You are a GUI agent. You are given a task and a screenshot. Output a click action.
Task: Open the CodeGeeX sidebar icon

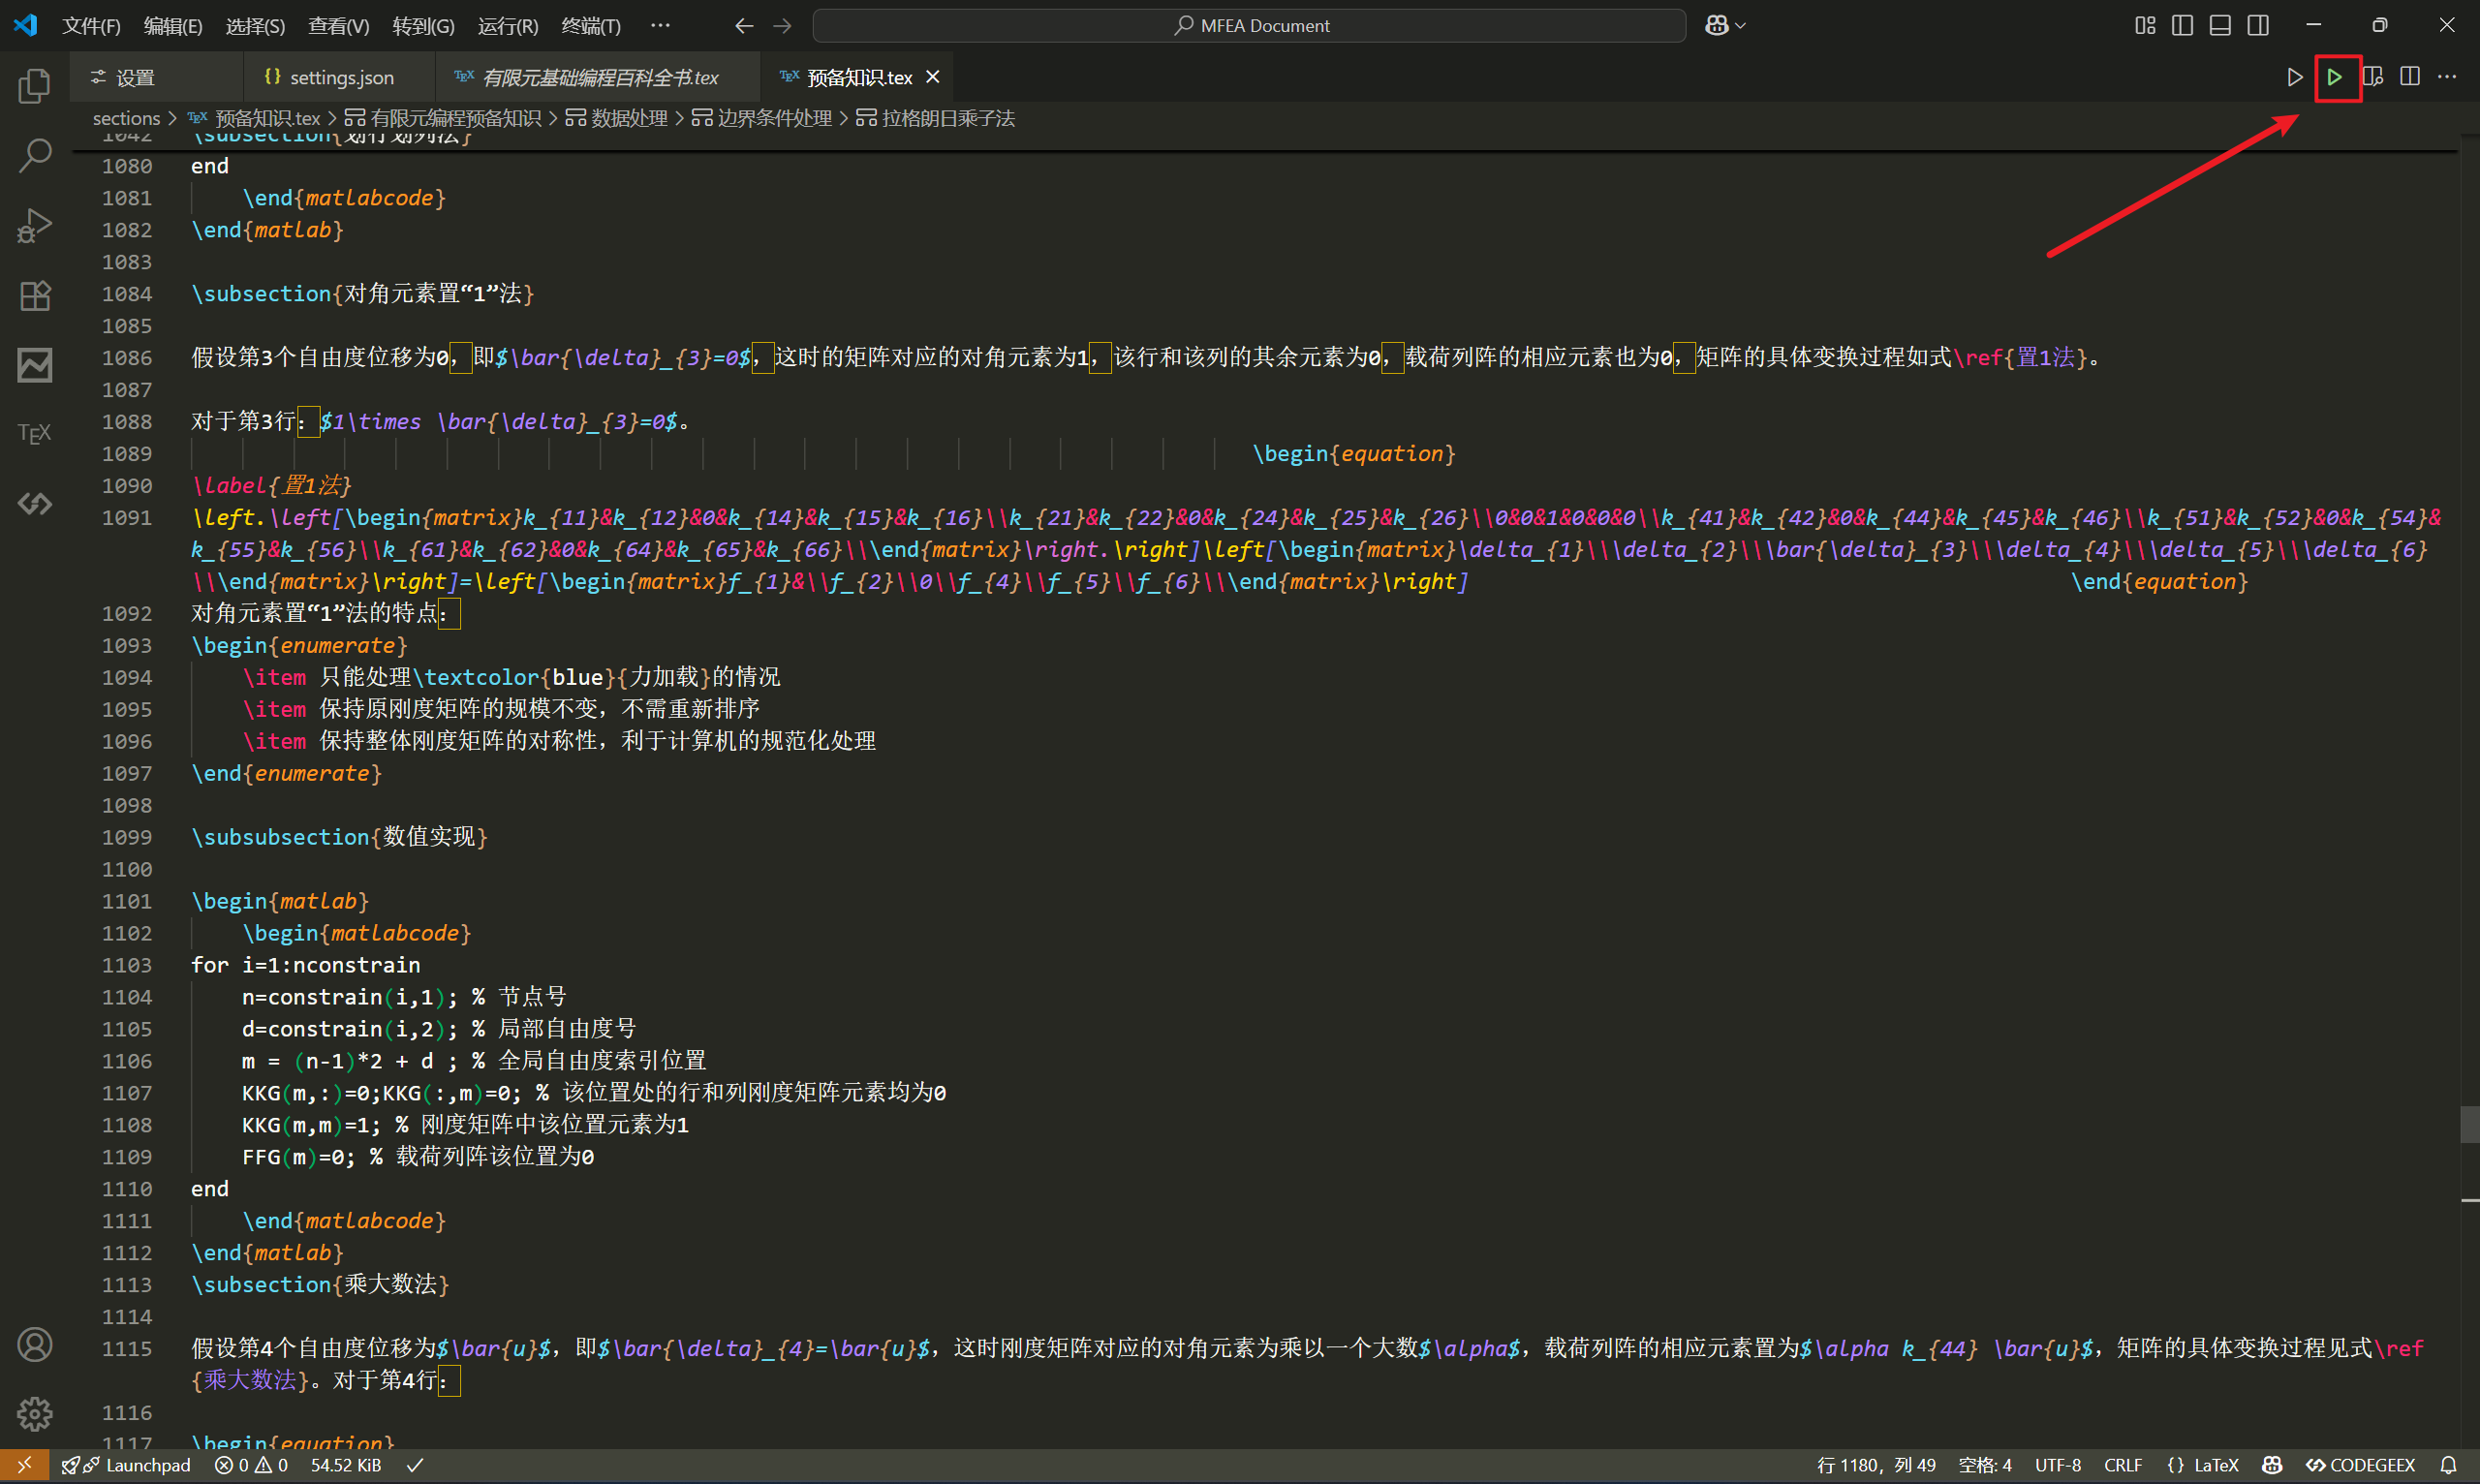tap(34, 503)
